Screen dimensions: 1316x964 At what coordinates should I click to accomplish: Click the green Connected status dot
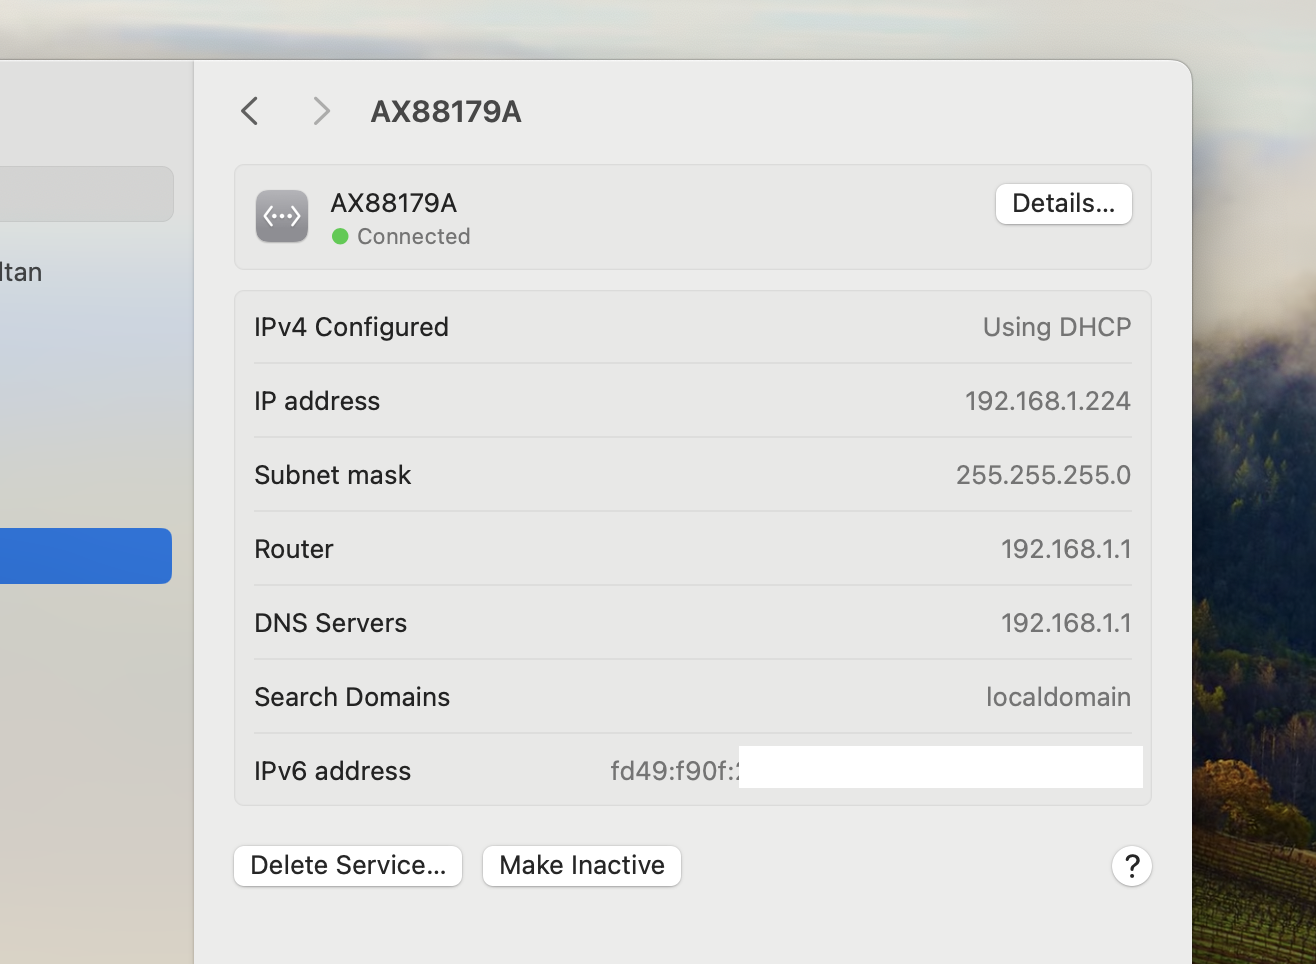click(340, 237)
